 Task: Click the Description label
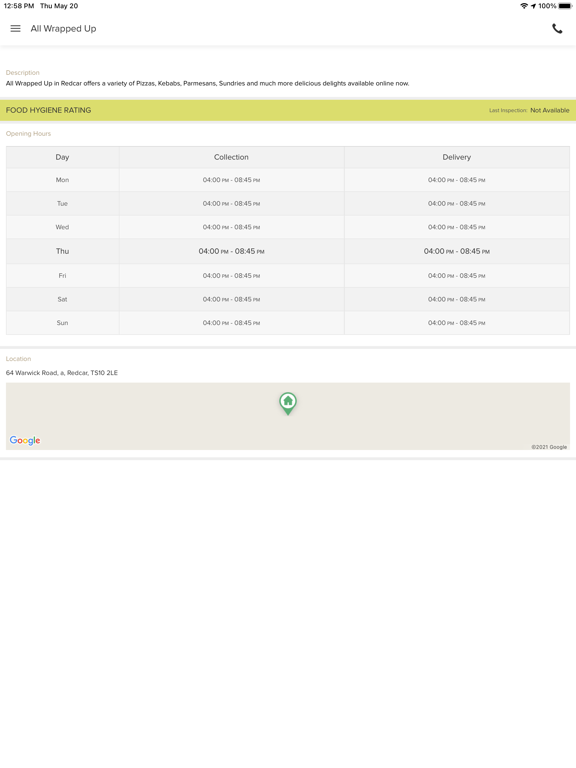(23, 72)
